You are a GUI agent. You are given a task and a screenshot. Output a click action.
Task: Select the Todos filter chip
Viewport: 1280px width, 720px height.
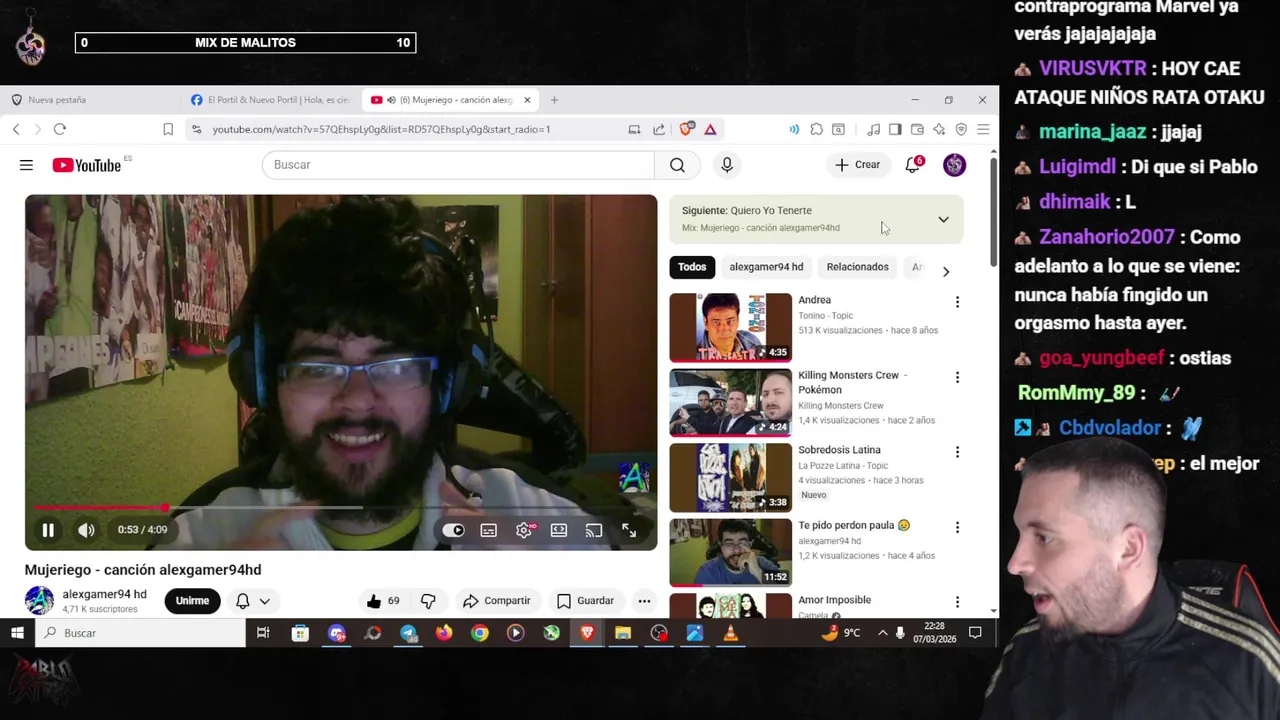pos(692,267)
